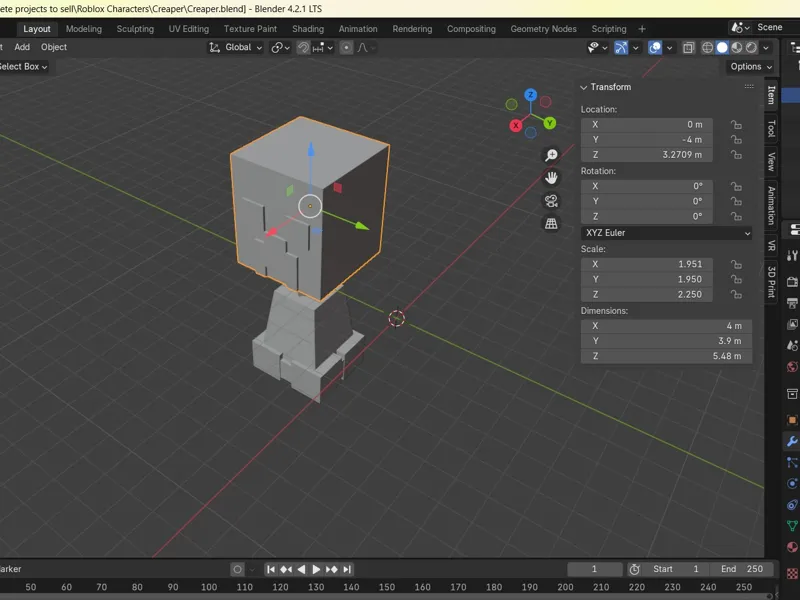Open snapping options dropdown
Viewport: 800px width, 600px height.
point(323,47)
